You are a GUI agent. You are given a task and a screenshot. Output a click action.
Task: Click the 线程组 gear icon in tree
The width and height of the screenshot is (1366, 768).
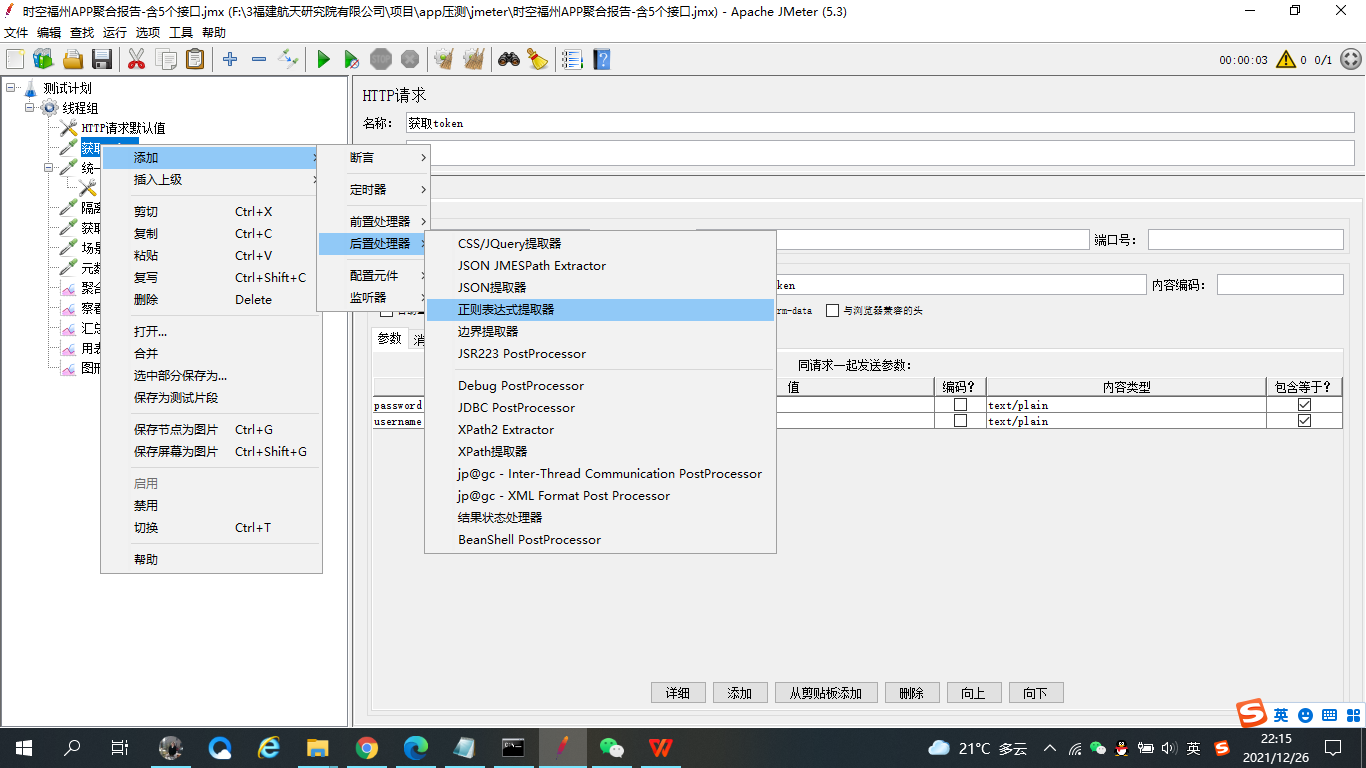coord(49,108)
